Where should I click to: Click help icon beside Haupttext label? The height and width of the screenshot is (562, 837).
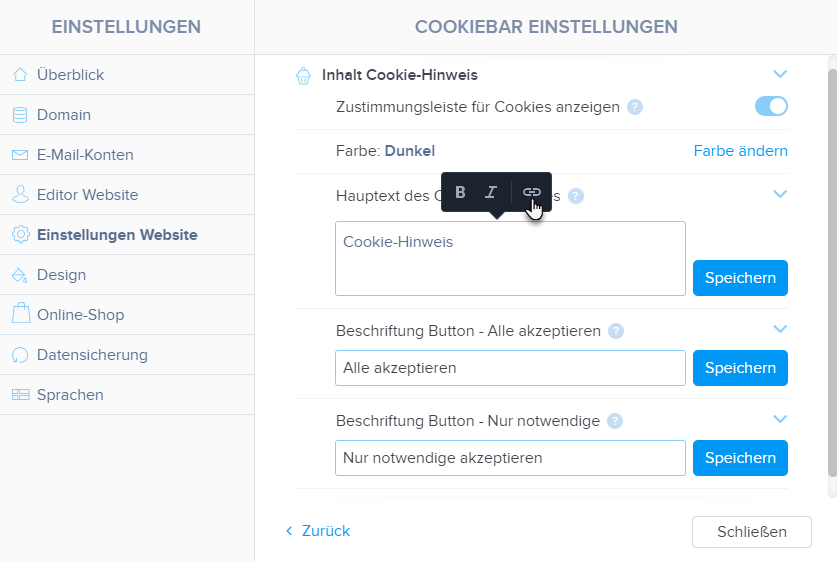click(x=576, y=196)
